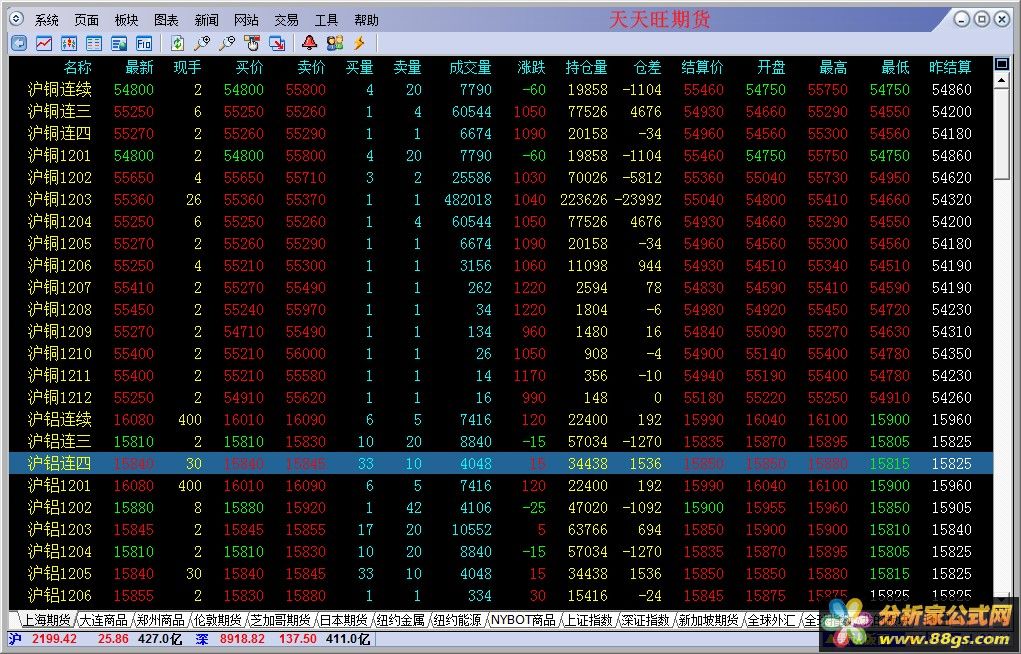
Task: Open the red alarm bell alert icon
Action: point(309,43)
